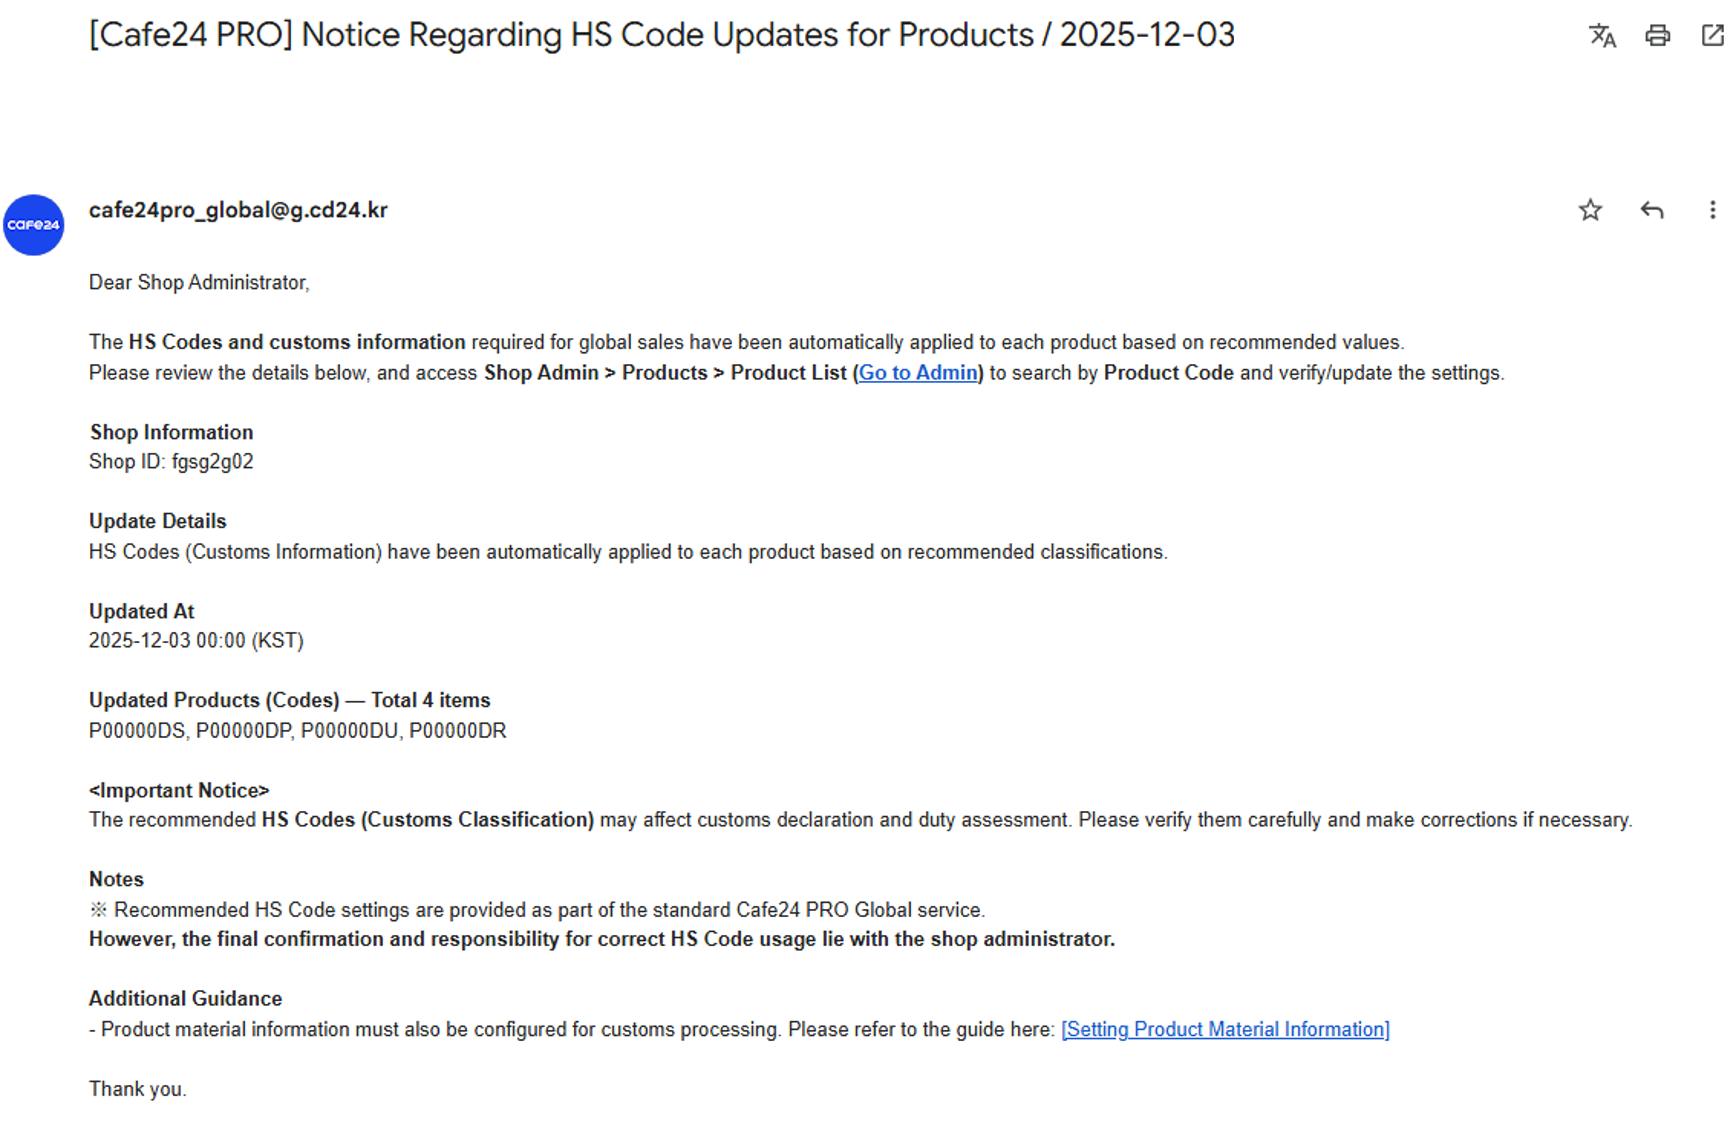The height and width of the screenshot is (1125, 1736).
Task: Click the Shop ID fgsg2g02 text
Action: 171,462
